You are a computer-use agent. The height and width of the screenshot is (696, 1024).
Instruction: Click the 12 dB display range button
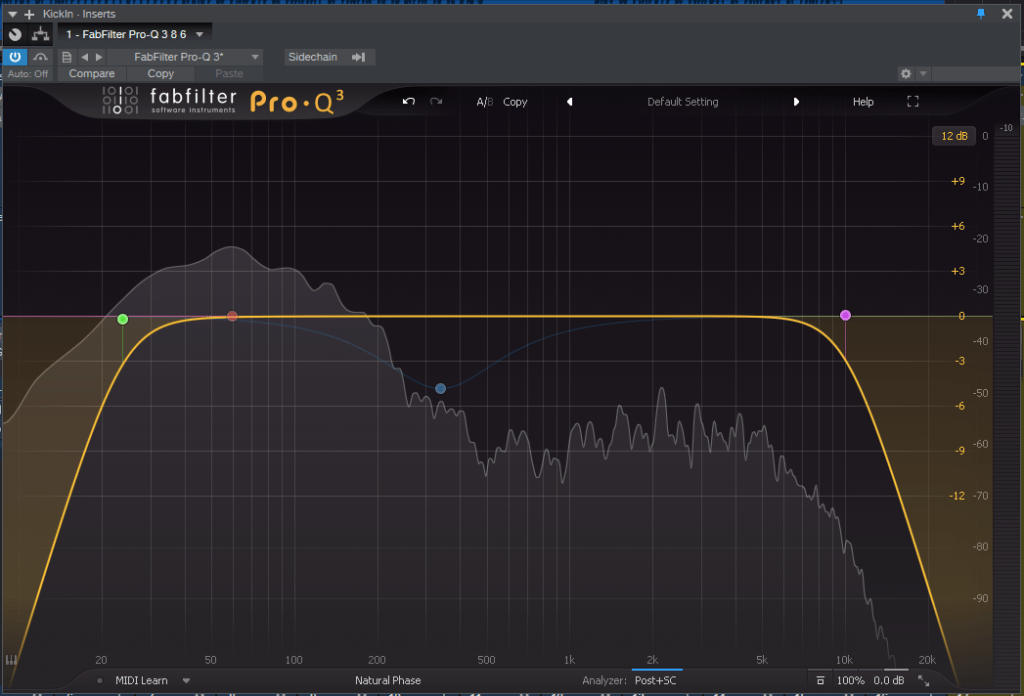pyautogui.click(x=953, y=136)
